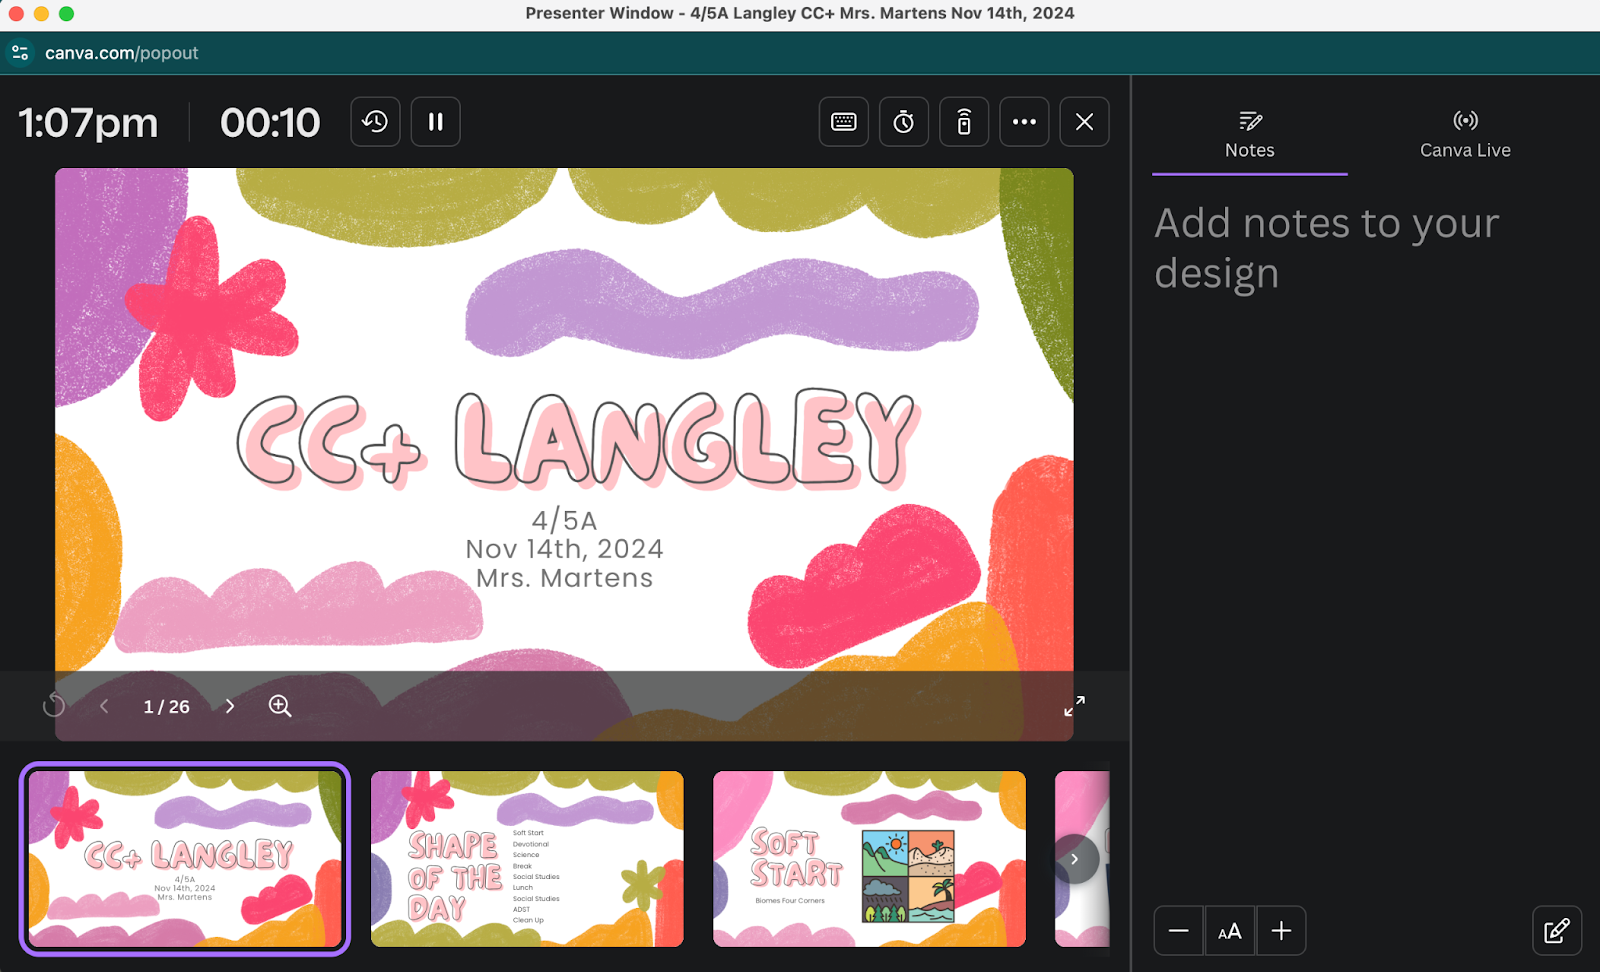Click the macOS yellow minimize window button
1600x972 pixels.
(41, 13)
